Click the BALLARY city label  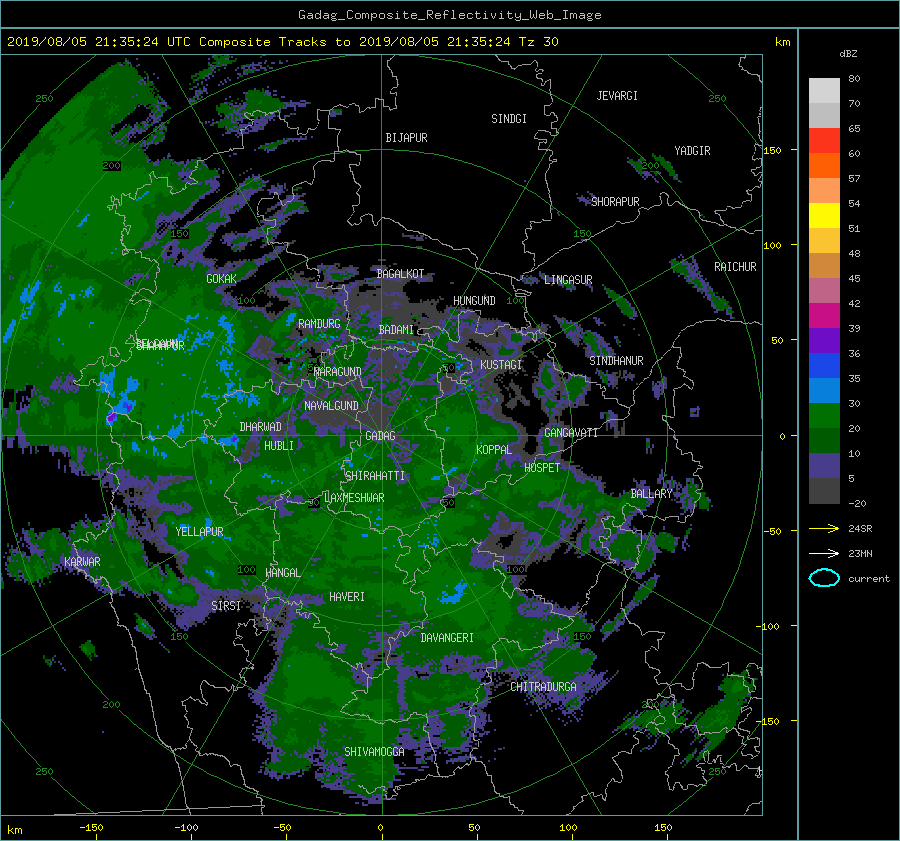[x=651, y=494]
